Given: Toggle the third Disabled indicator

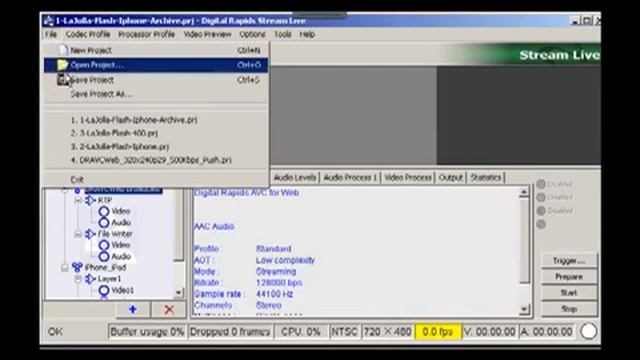Looking at the screenshot, I should (541, 211).
